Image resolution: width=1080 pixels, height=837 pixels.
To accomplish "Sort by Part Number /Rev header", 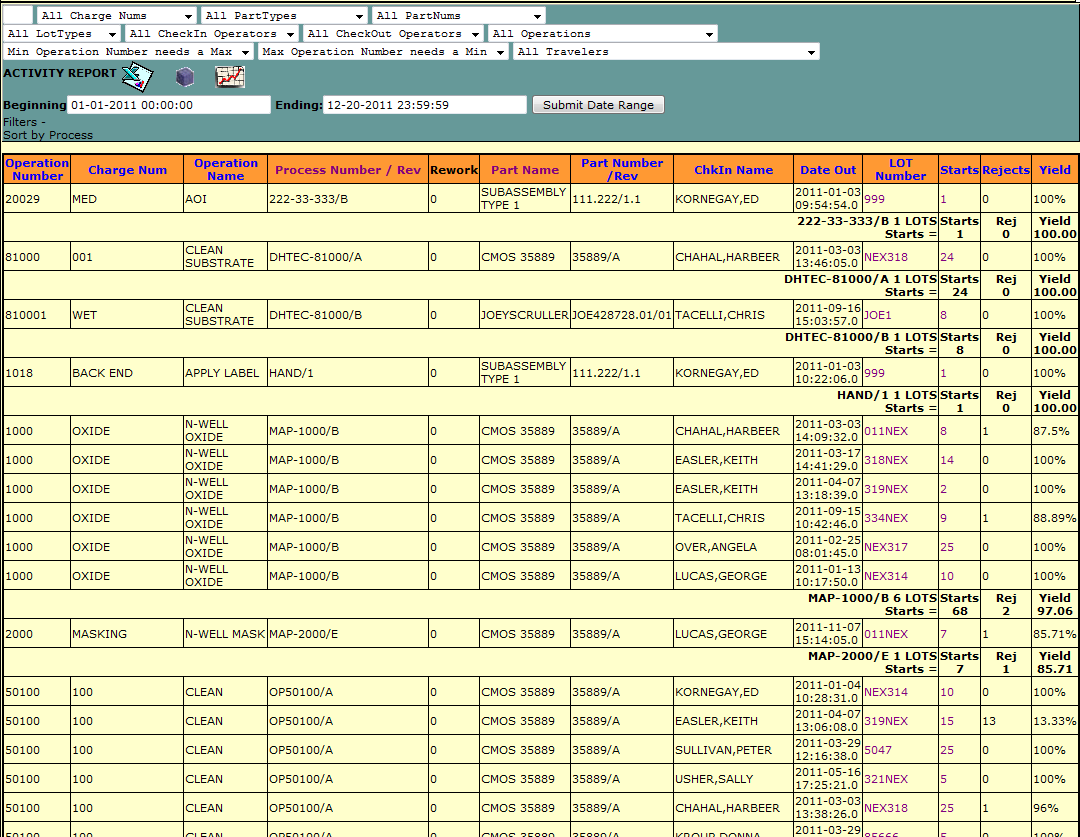I will 622,169.
